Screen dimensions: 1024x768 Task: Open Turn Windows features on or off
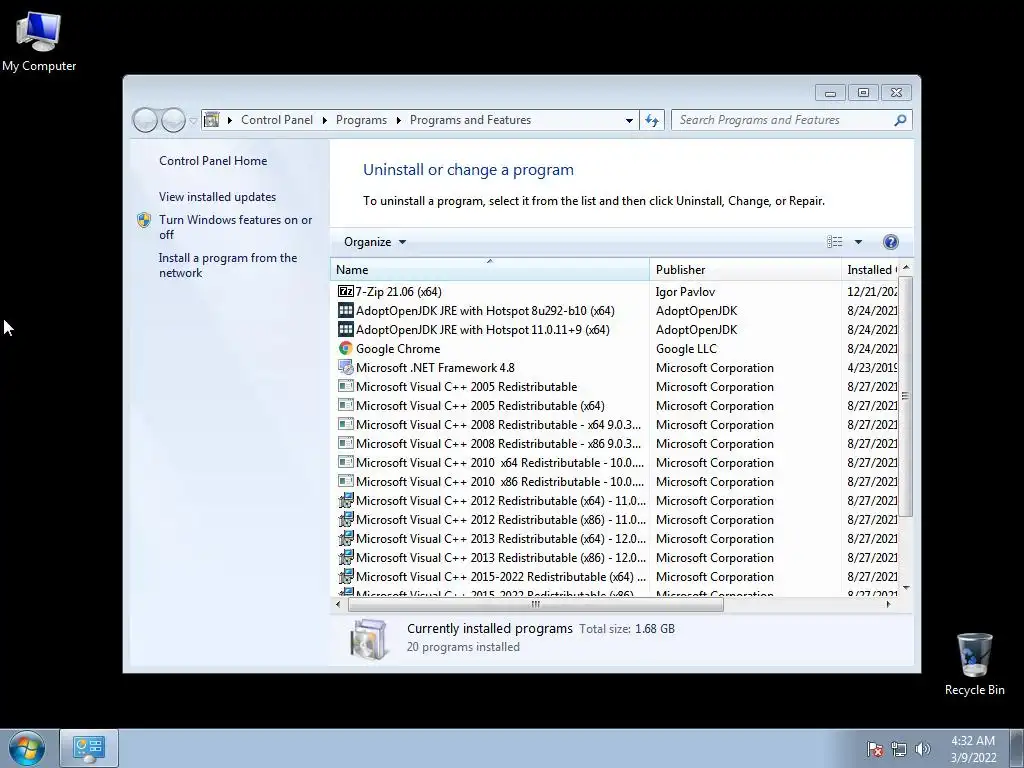(x=236, y=227)
